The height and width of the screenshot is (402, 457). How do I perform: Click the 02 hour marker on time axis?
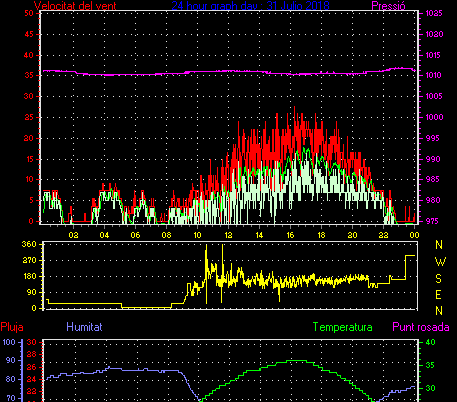pyautogui.click(x=73, y=235)
